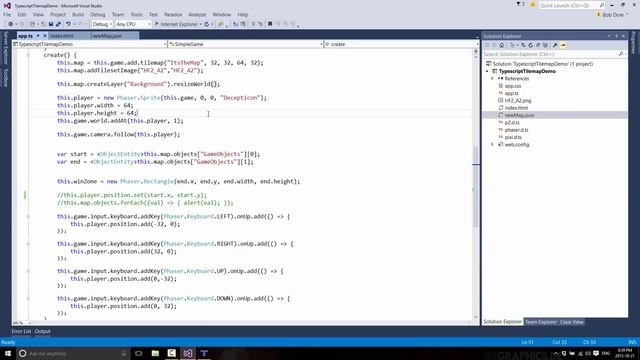The width and height of the screenshot is (640, 360).
Task: Open the Debug menu
Action: click(x=98, y=15)
